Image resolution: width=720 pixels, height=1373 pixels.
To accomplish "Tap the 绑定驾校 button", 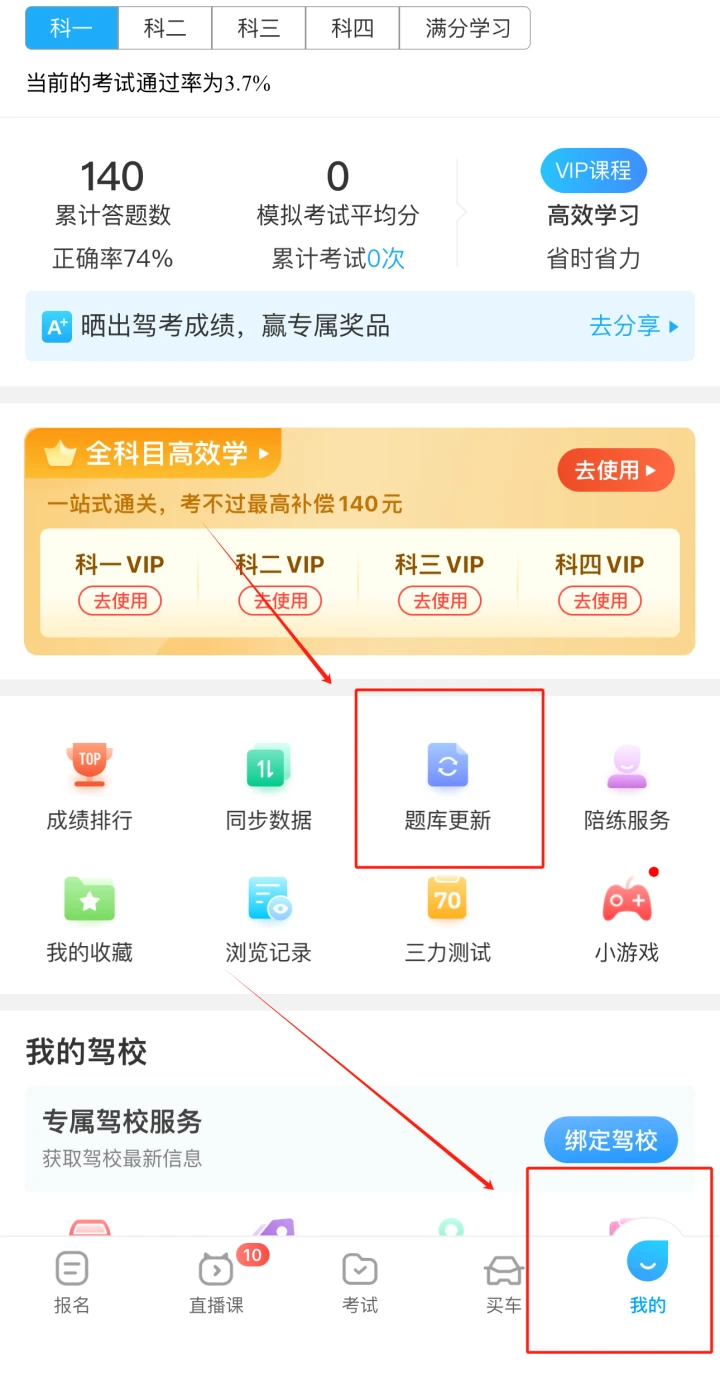I will click(611, 1140).
